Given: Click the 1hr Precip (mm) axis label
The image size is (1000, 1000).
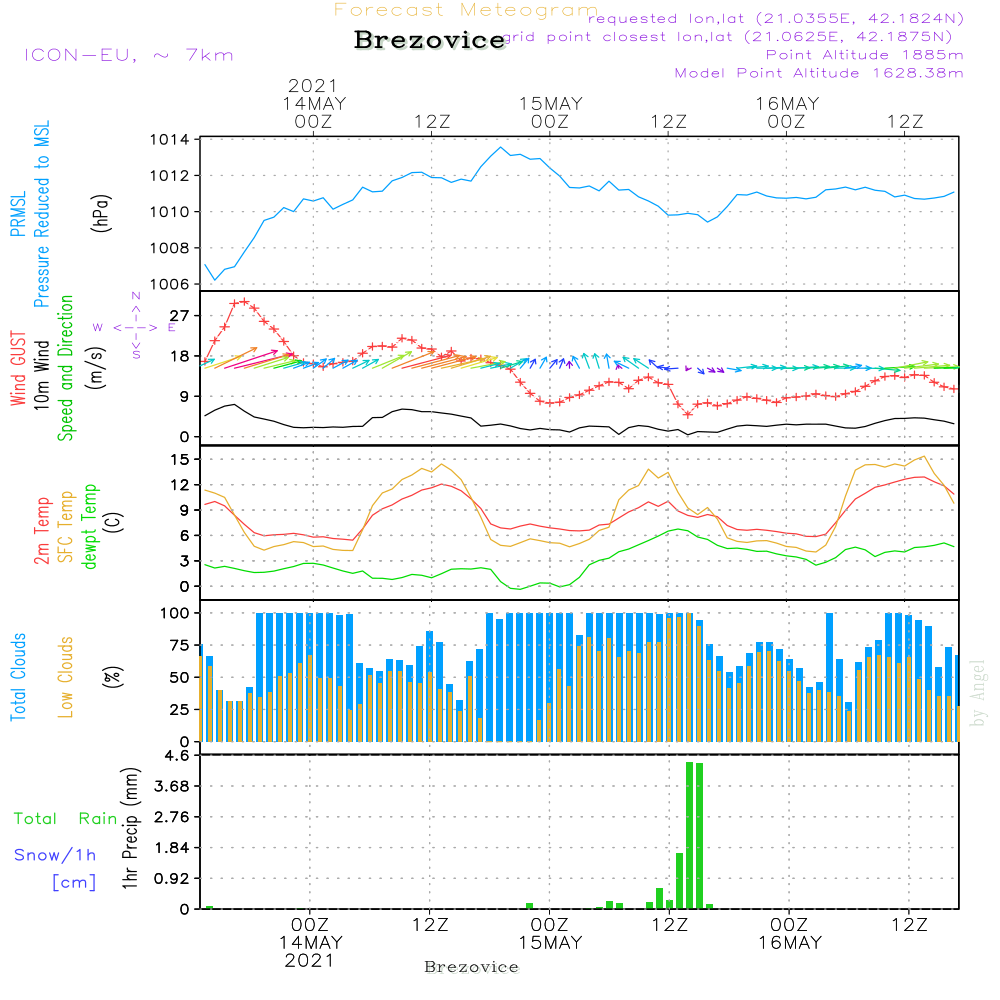Looking at the screenshot, I should 130,828.
